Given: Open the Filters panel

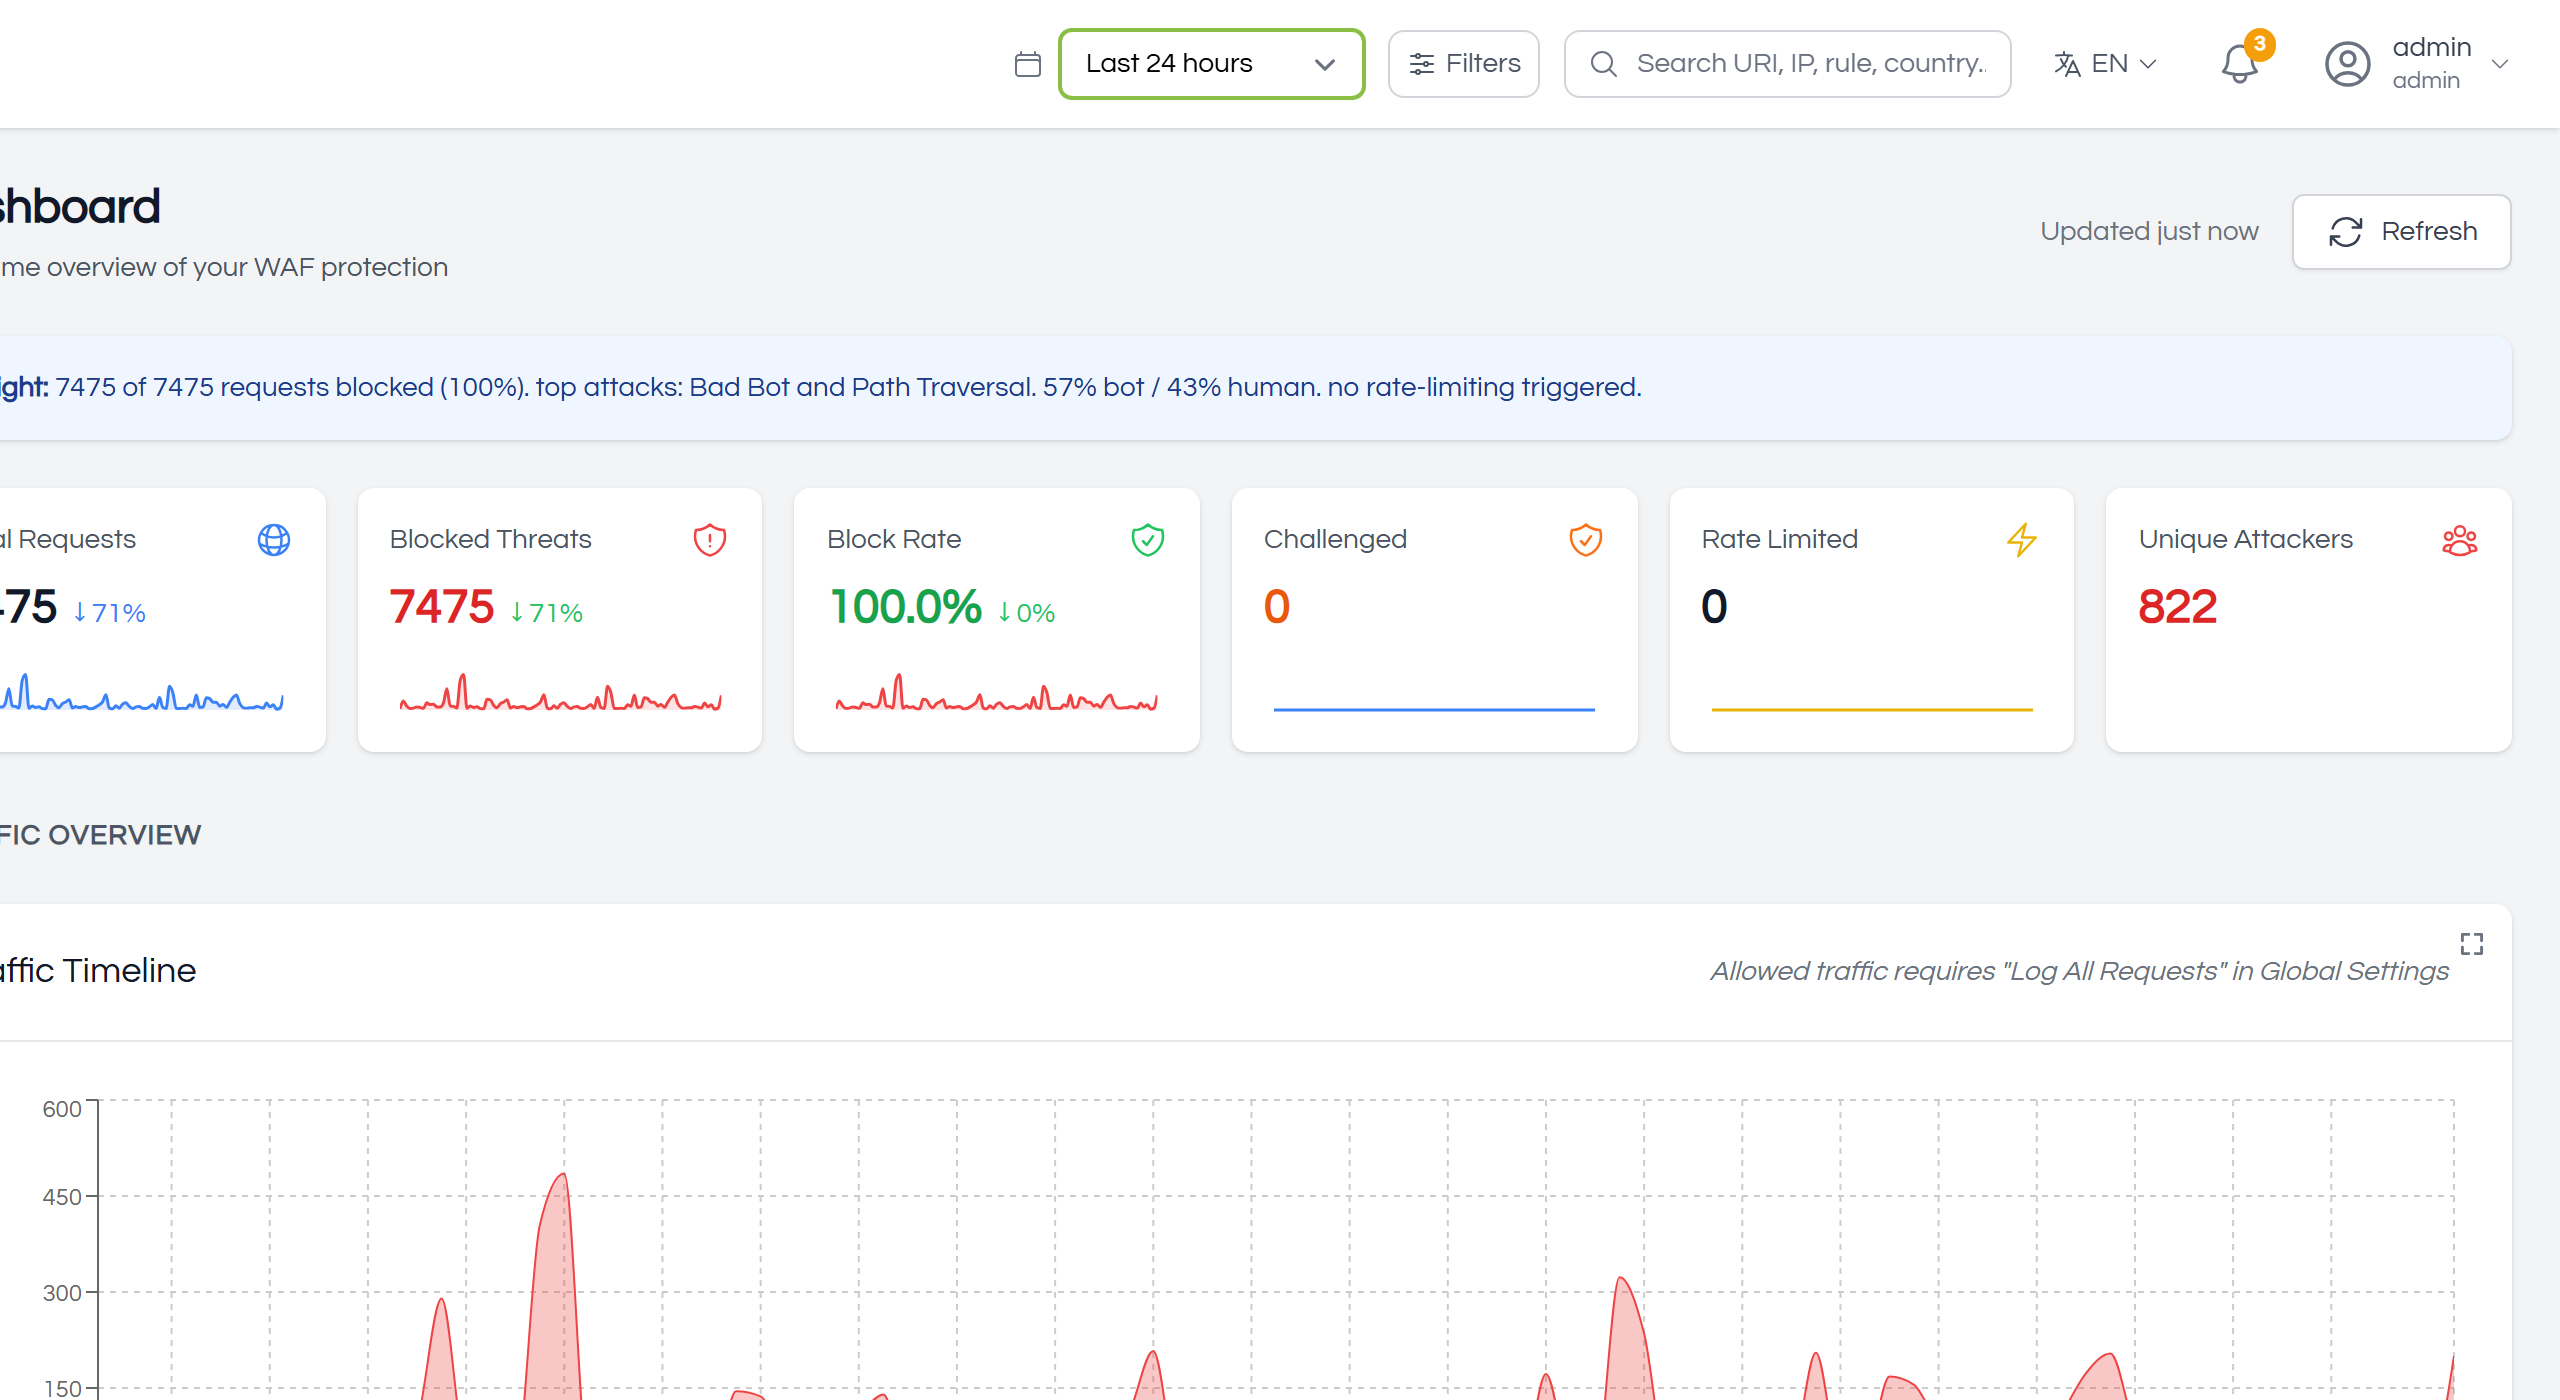Looking at the screenshot, I should tap(1463, 64).
